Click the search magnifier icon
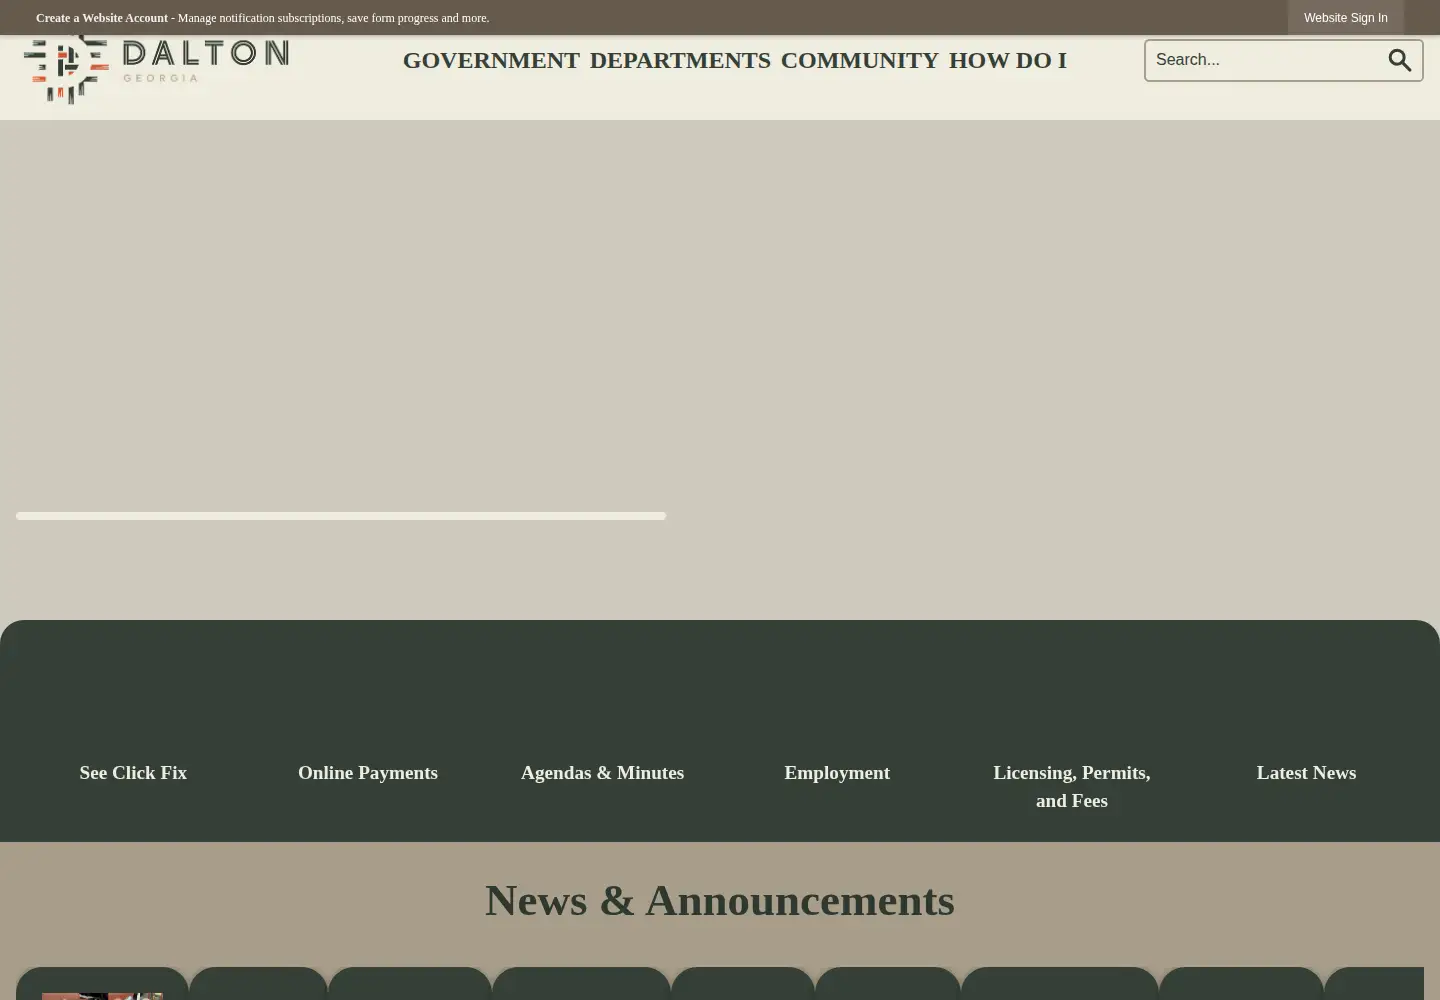 (1399, 60)
